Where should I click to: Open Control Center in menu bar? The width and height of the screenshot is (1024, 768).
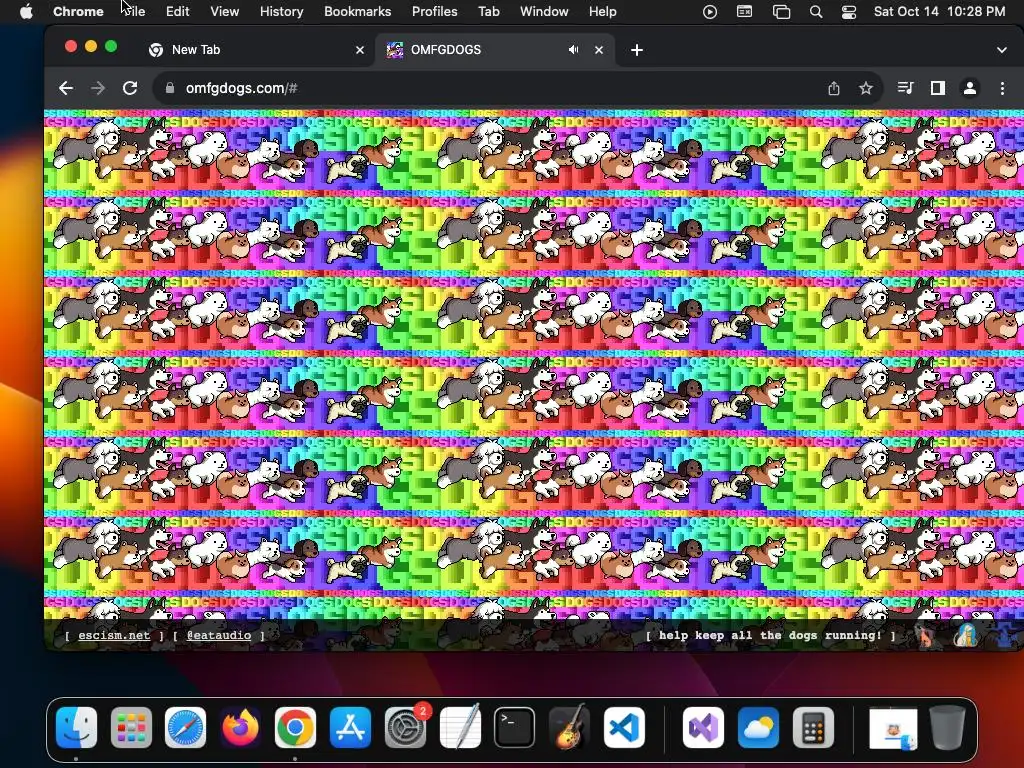pyautogui.click(x=849, y=12)
